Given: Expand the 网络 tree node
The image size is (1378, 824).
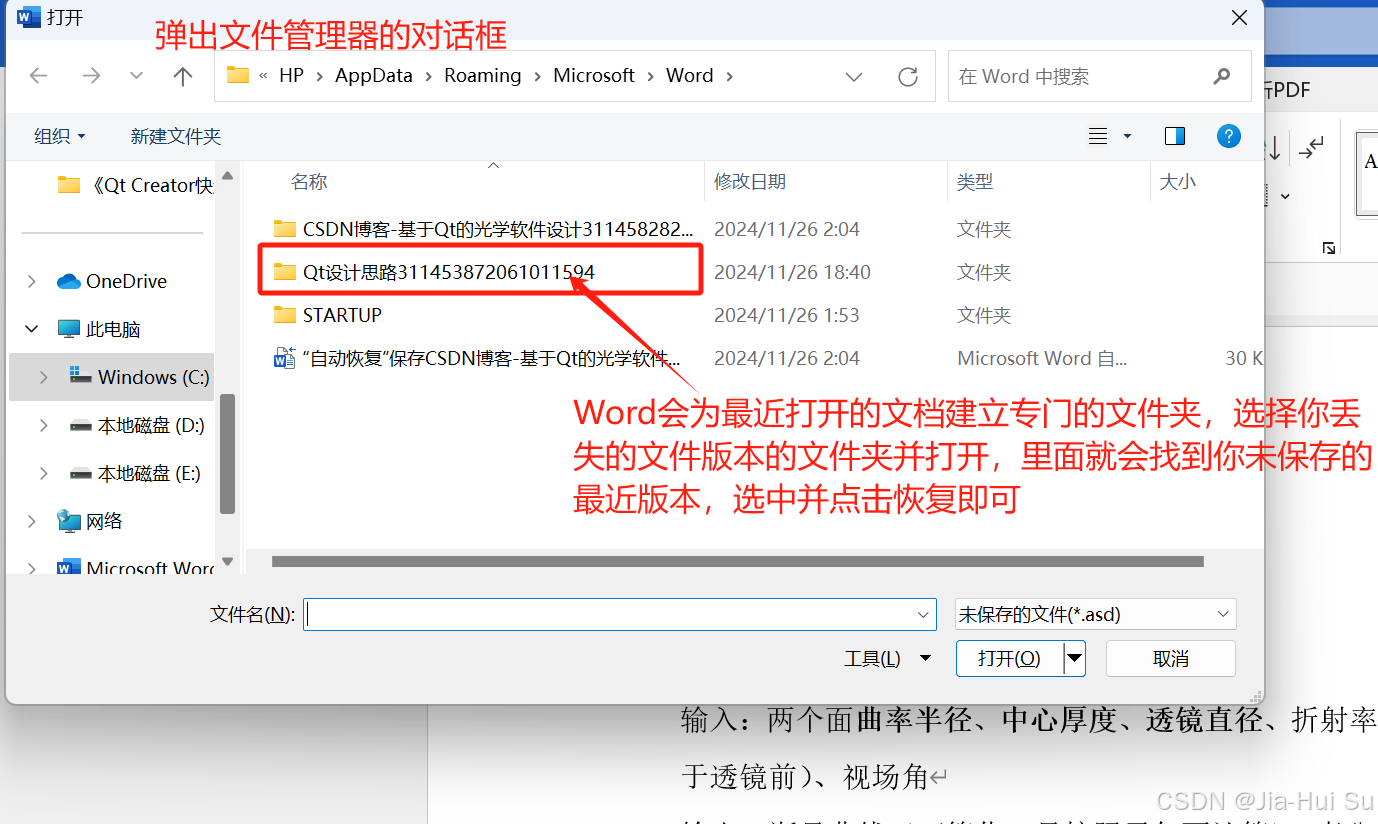Looking at the screenshot, I should click(x=33, y=521).
